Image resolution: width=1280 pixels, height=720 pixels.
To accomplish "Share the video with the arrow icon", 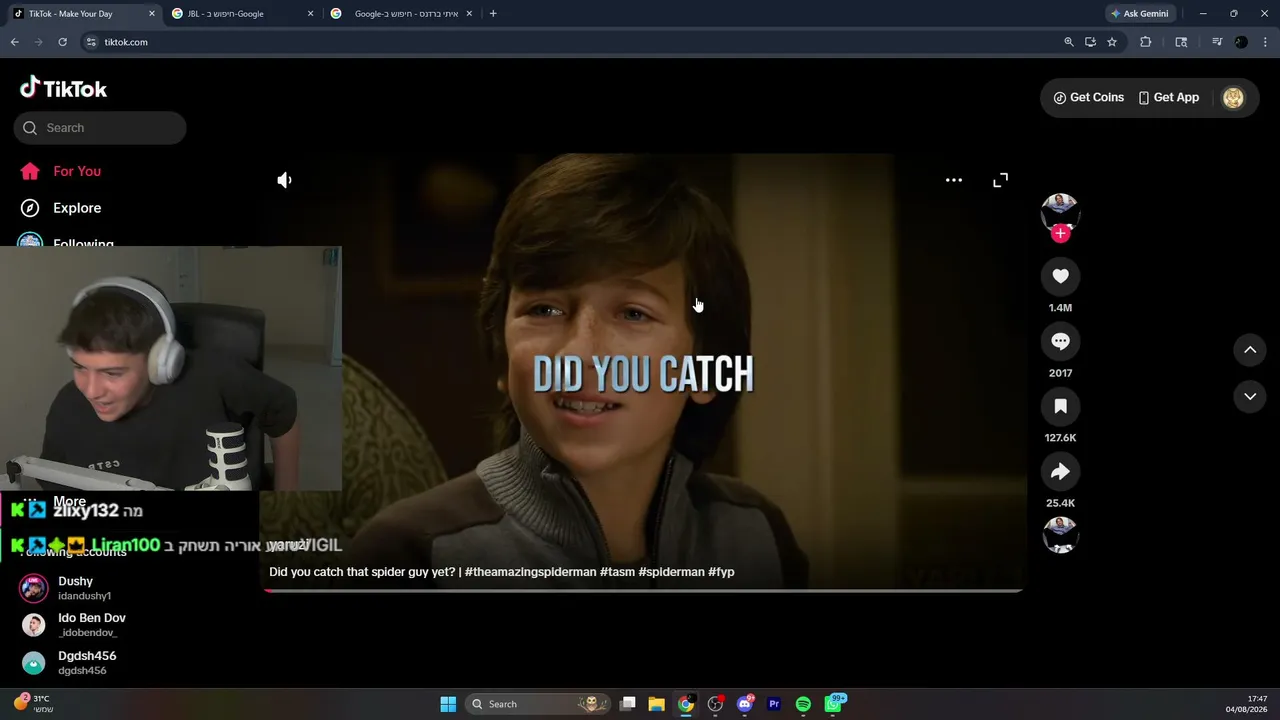I will tap(1060, 471).
